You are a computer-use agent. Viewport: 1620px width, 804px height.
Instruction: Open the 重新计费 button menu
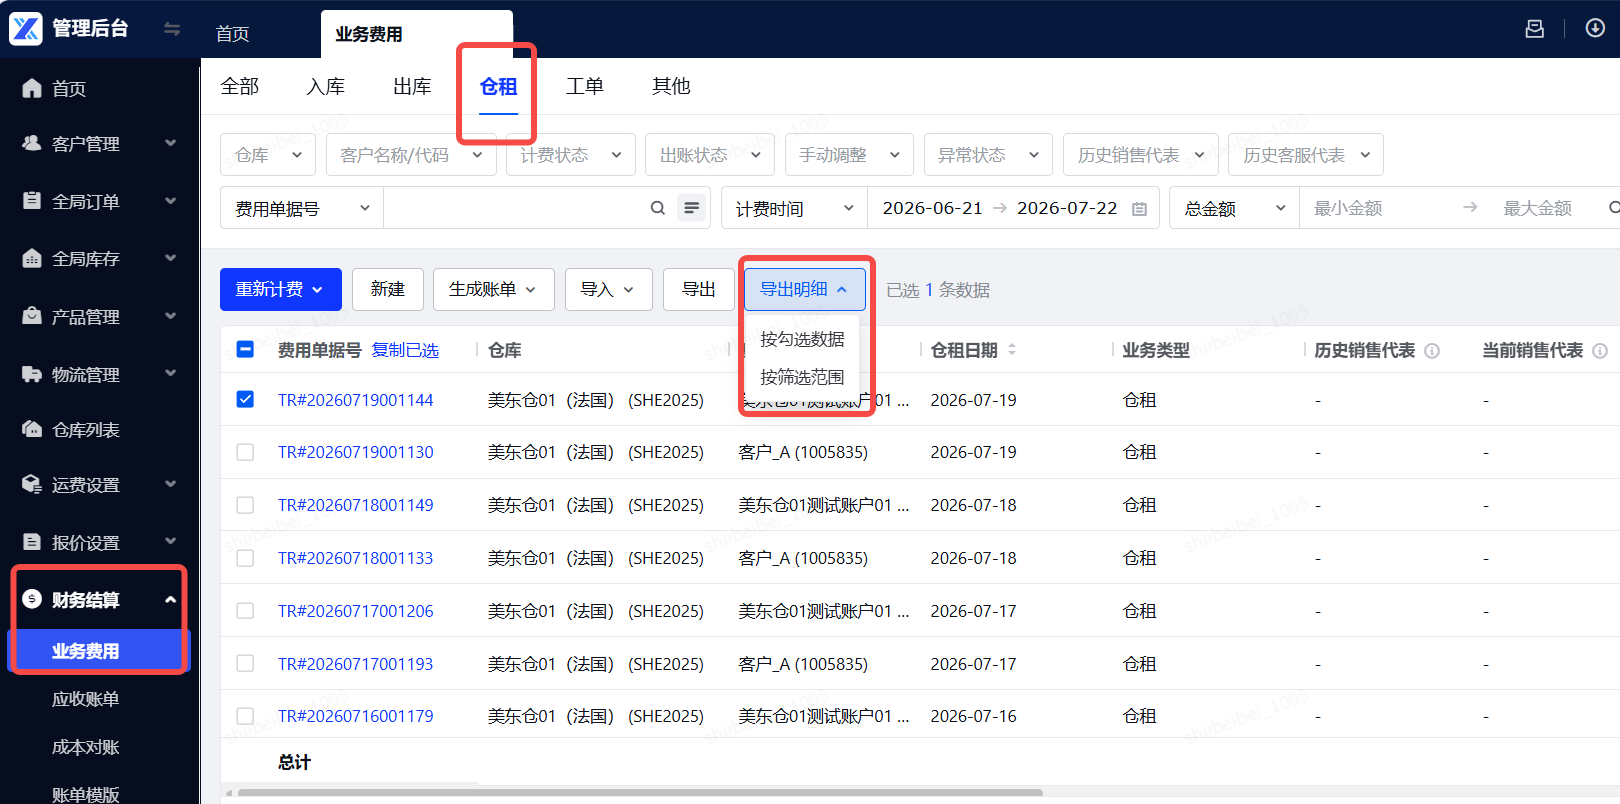[281, 289]
